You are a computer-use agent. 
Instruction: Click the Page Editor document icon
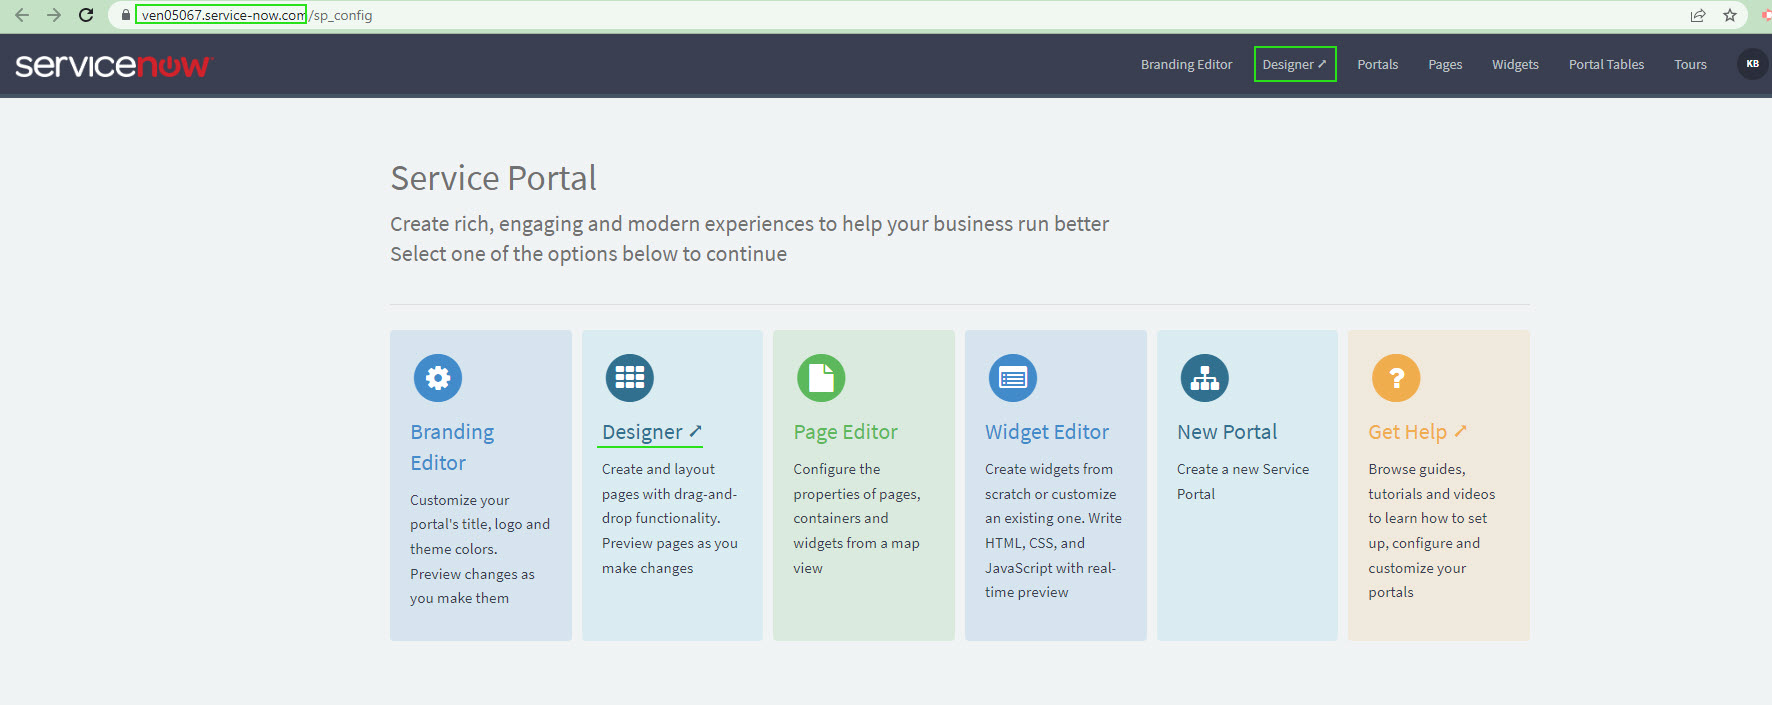(x=821, y=378)
